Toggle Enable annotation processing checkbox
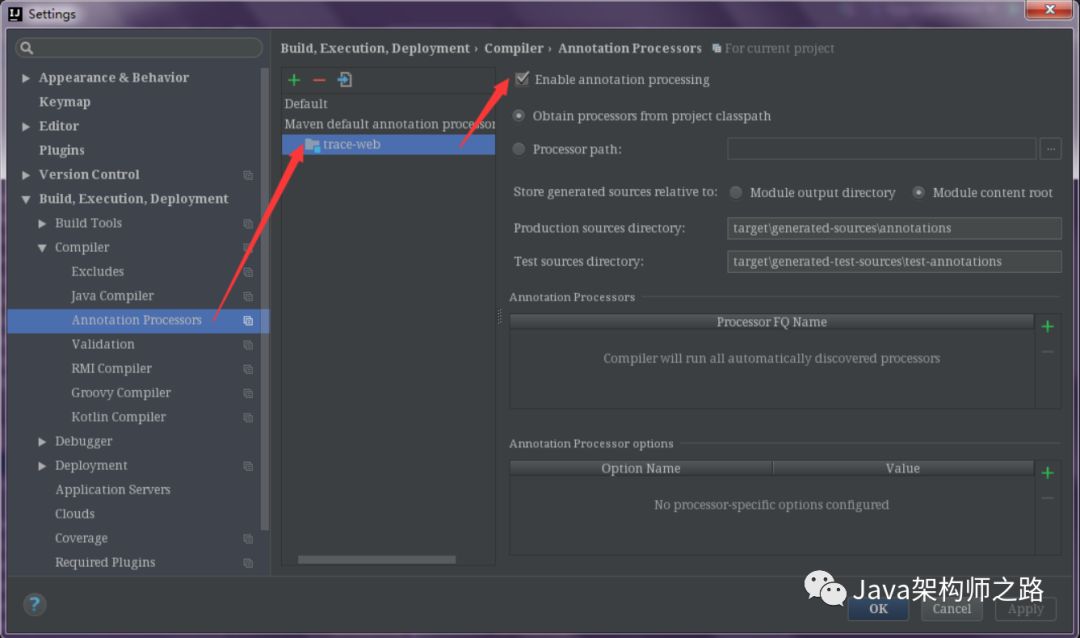Screen dimensions: 1080x638 [x=521, y=79]
